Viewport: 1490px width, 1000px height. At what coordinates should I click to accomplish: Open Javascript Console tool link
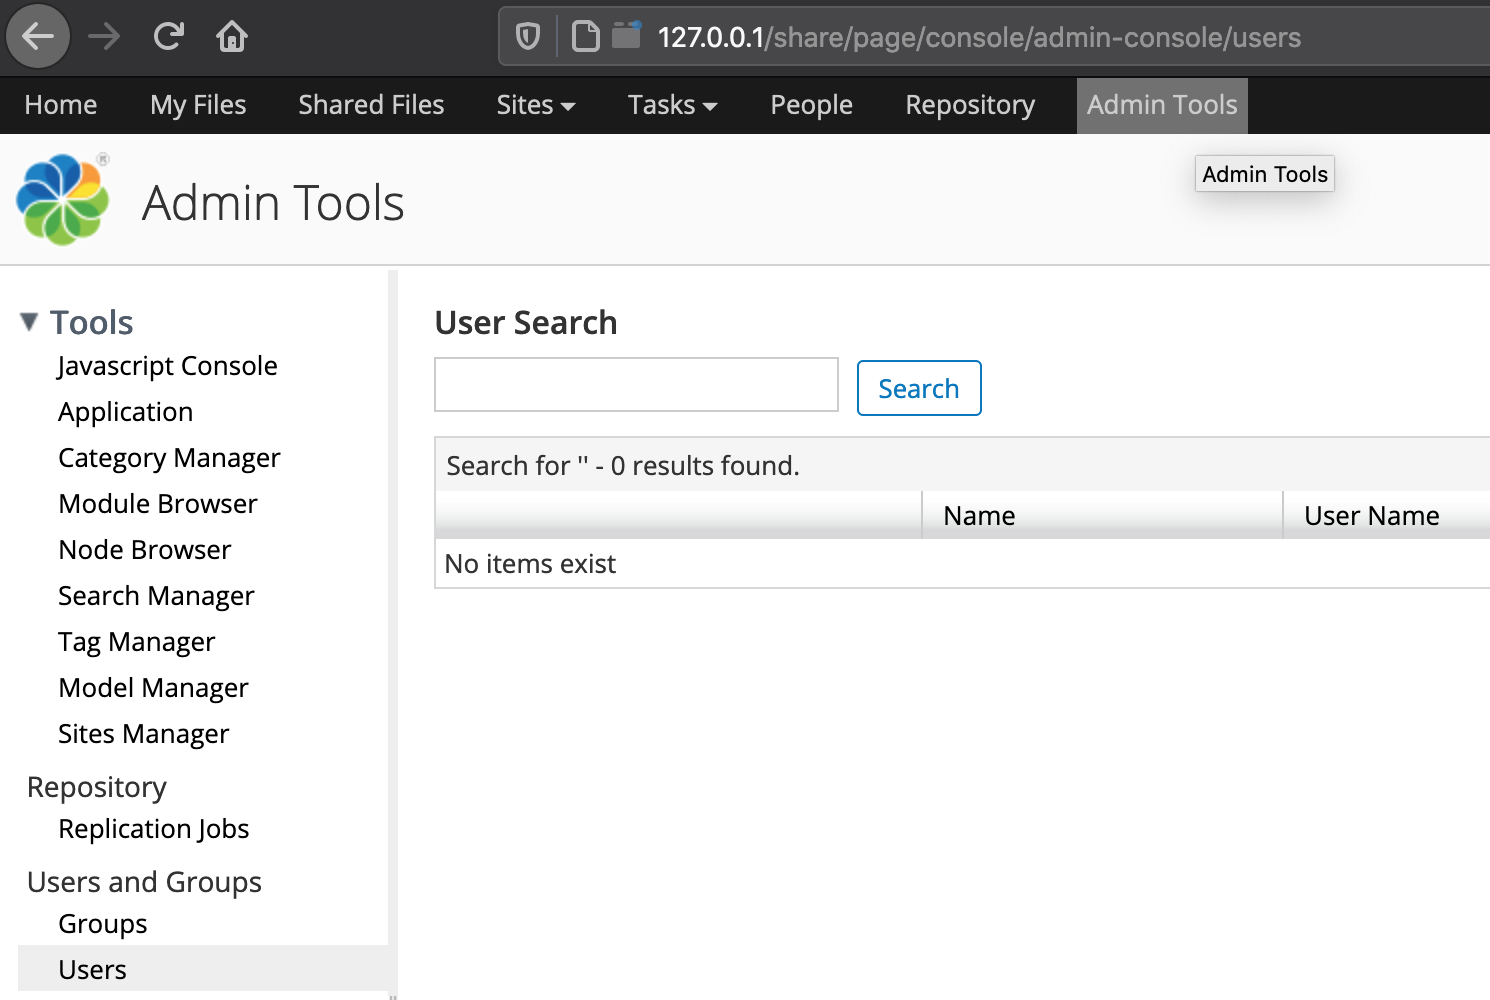[167, 366]
